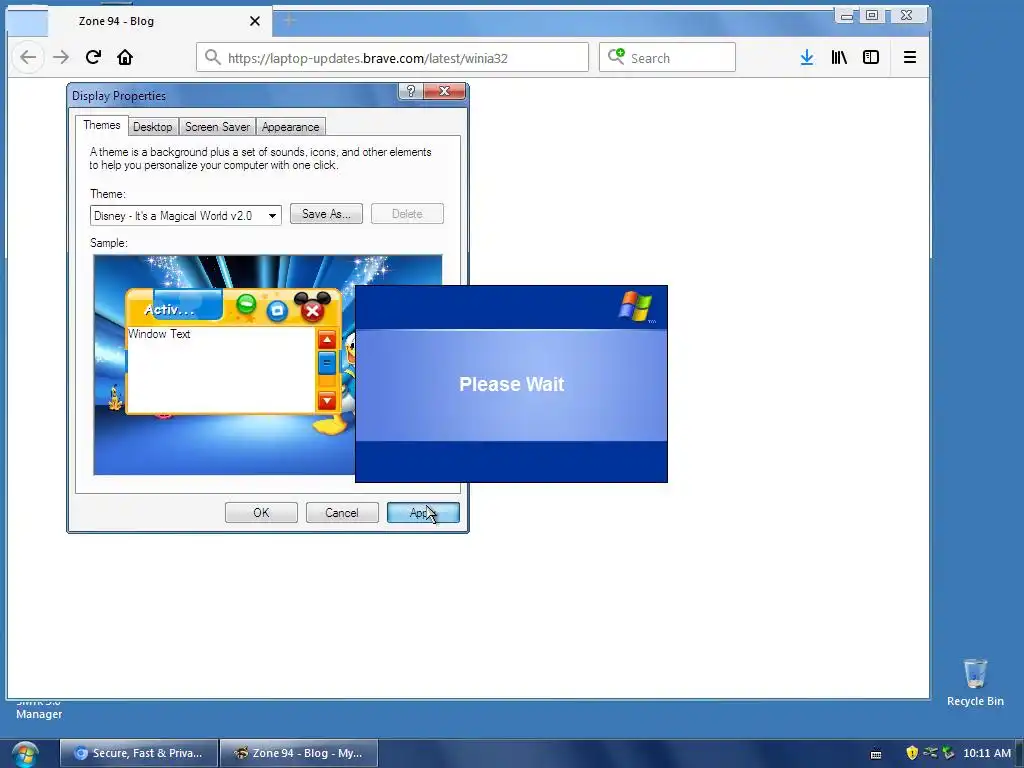Open Secure, Fast & Priva... taskbar button

click(139, 753)
